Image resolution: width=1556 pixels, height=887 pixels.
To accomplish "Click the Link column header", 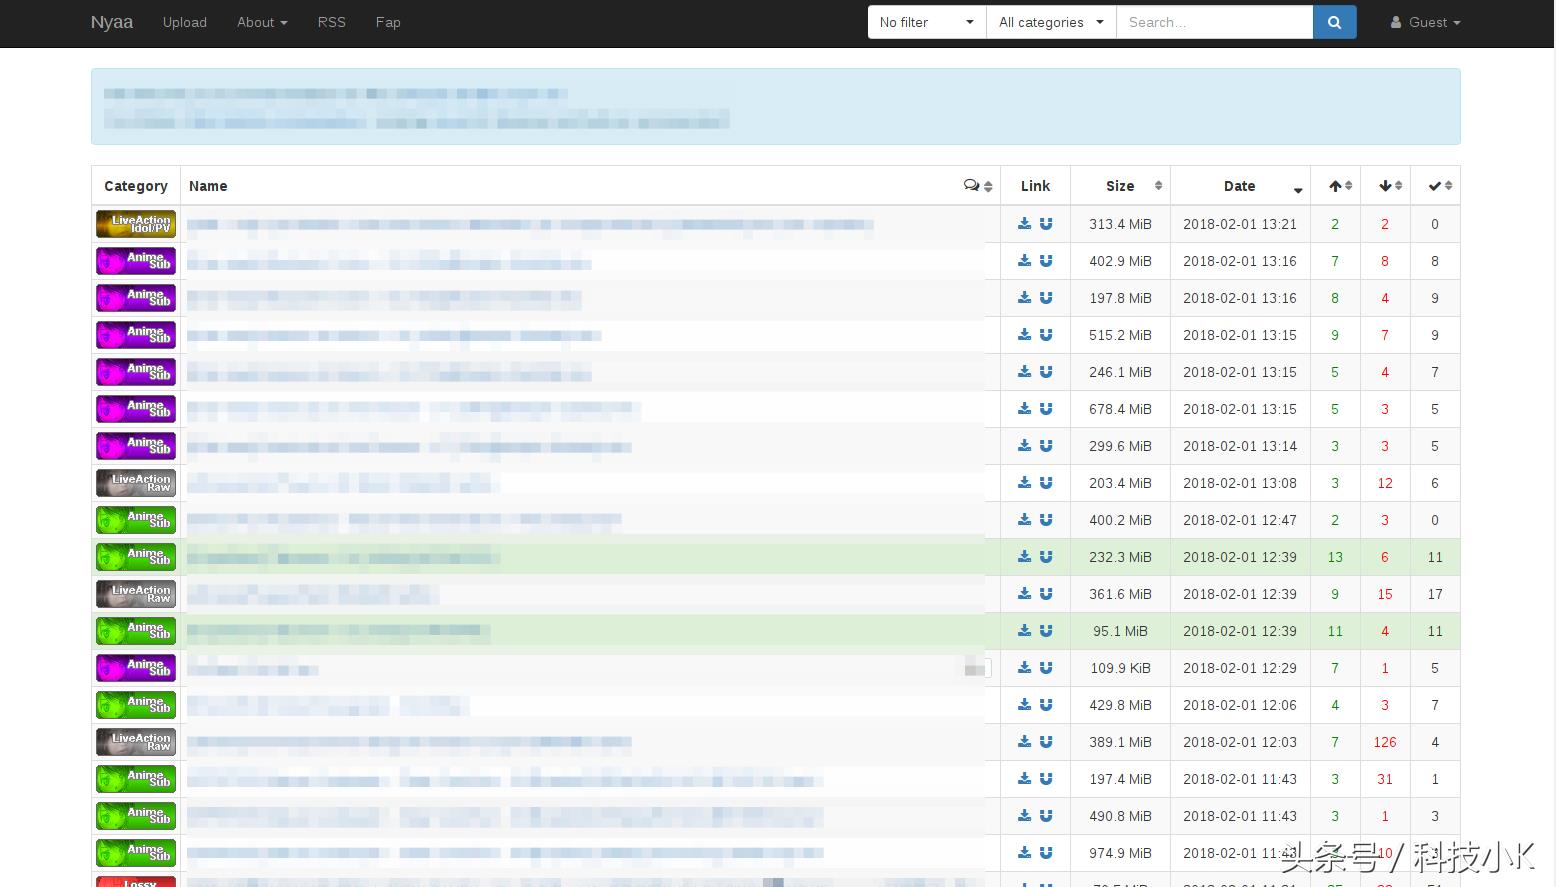I will click(1035, 186).
